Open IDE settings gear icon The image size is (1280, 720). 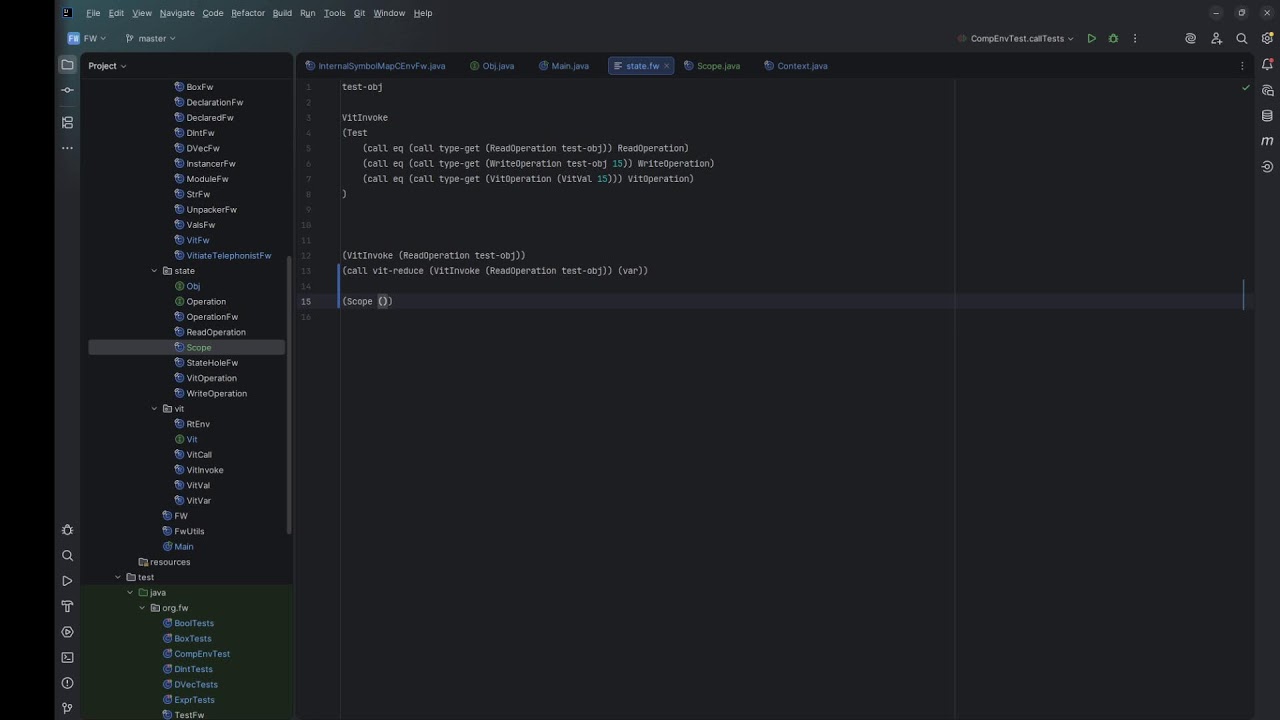[x=1267, y=39]
